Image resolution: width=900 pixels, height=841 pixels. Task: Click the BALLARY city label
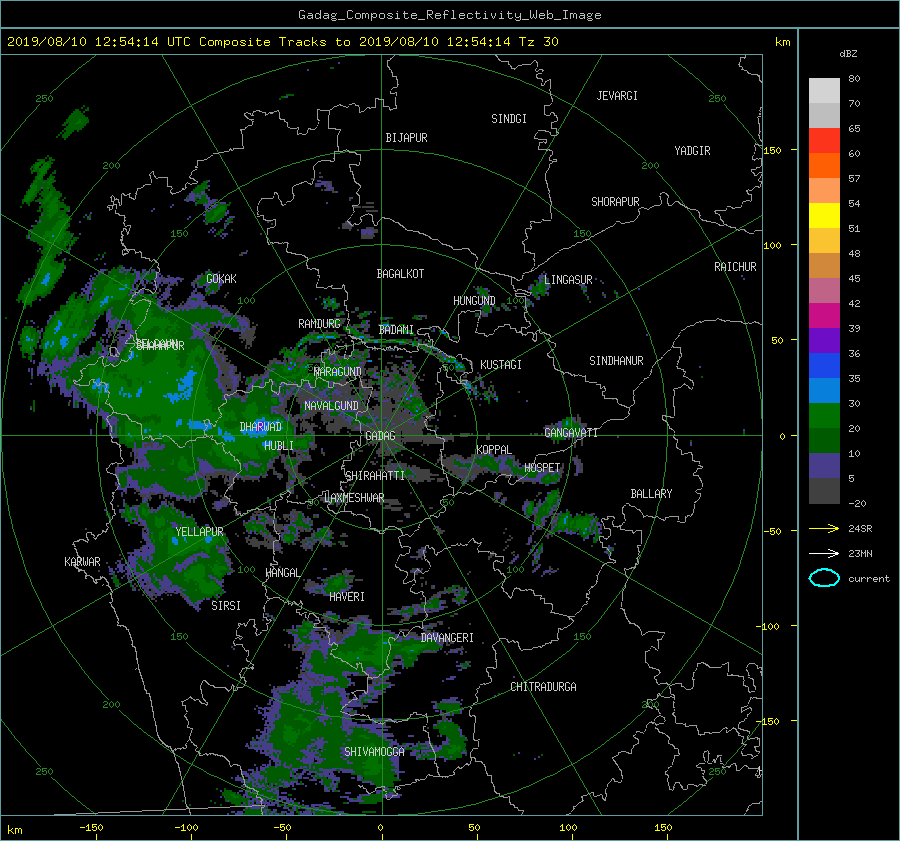coord(651,494)
